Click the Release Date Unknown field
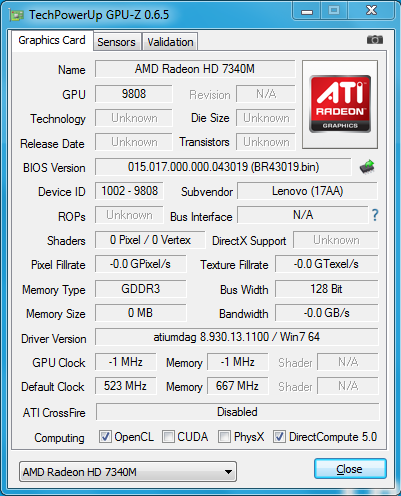 pyautogui.click(x=134, y=142)
